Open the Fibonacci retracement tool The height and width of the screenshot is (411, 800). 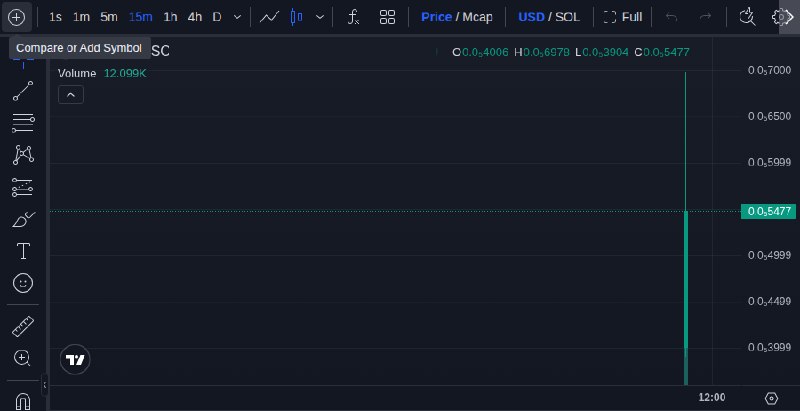[x=23, y=123]
